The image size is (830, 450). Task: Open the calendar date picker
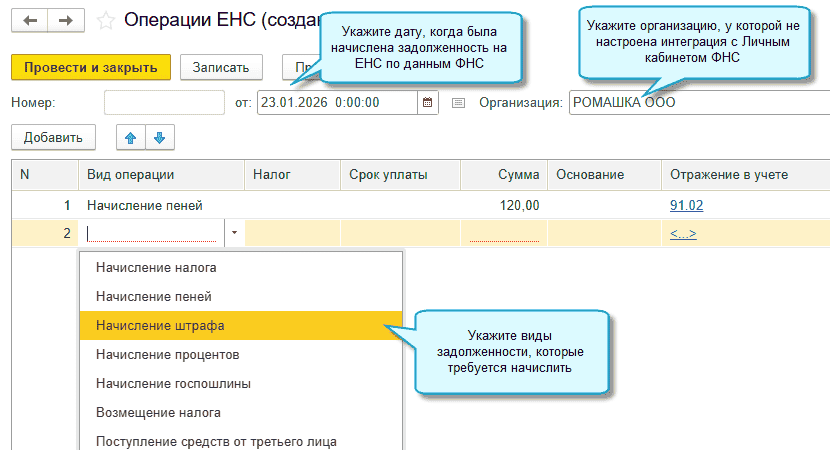coord(428,102)
